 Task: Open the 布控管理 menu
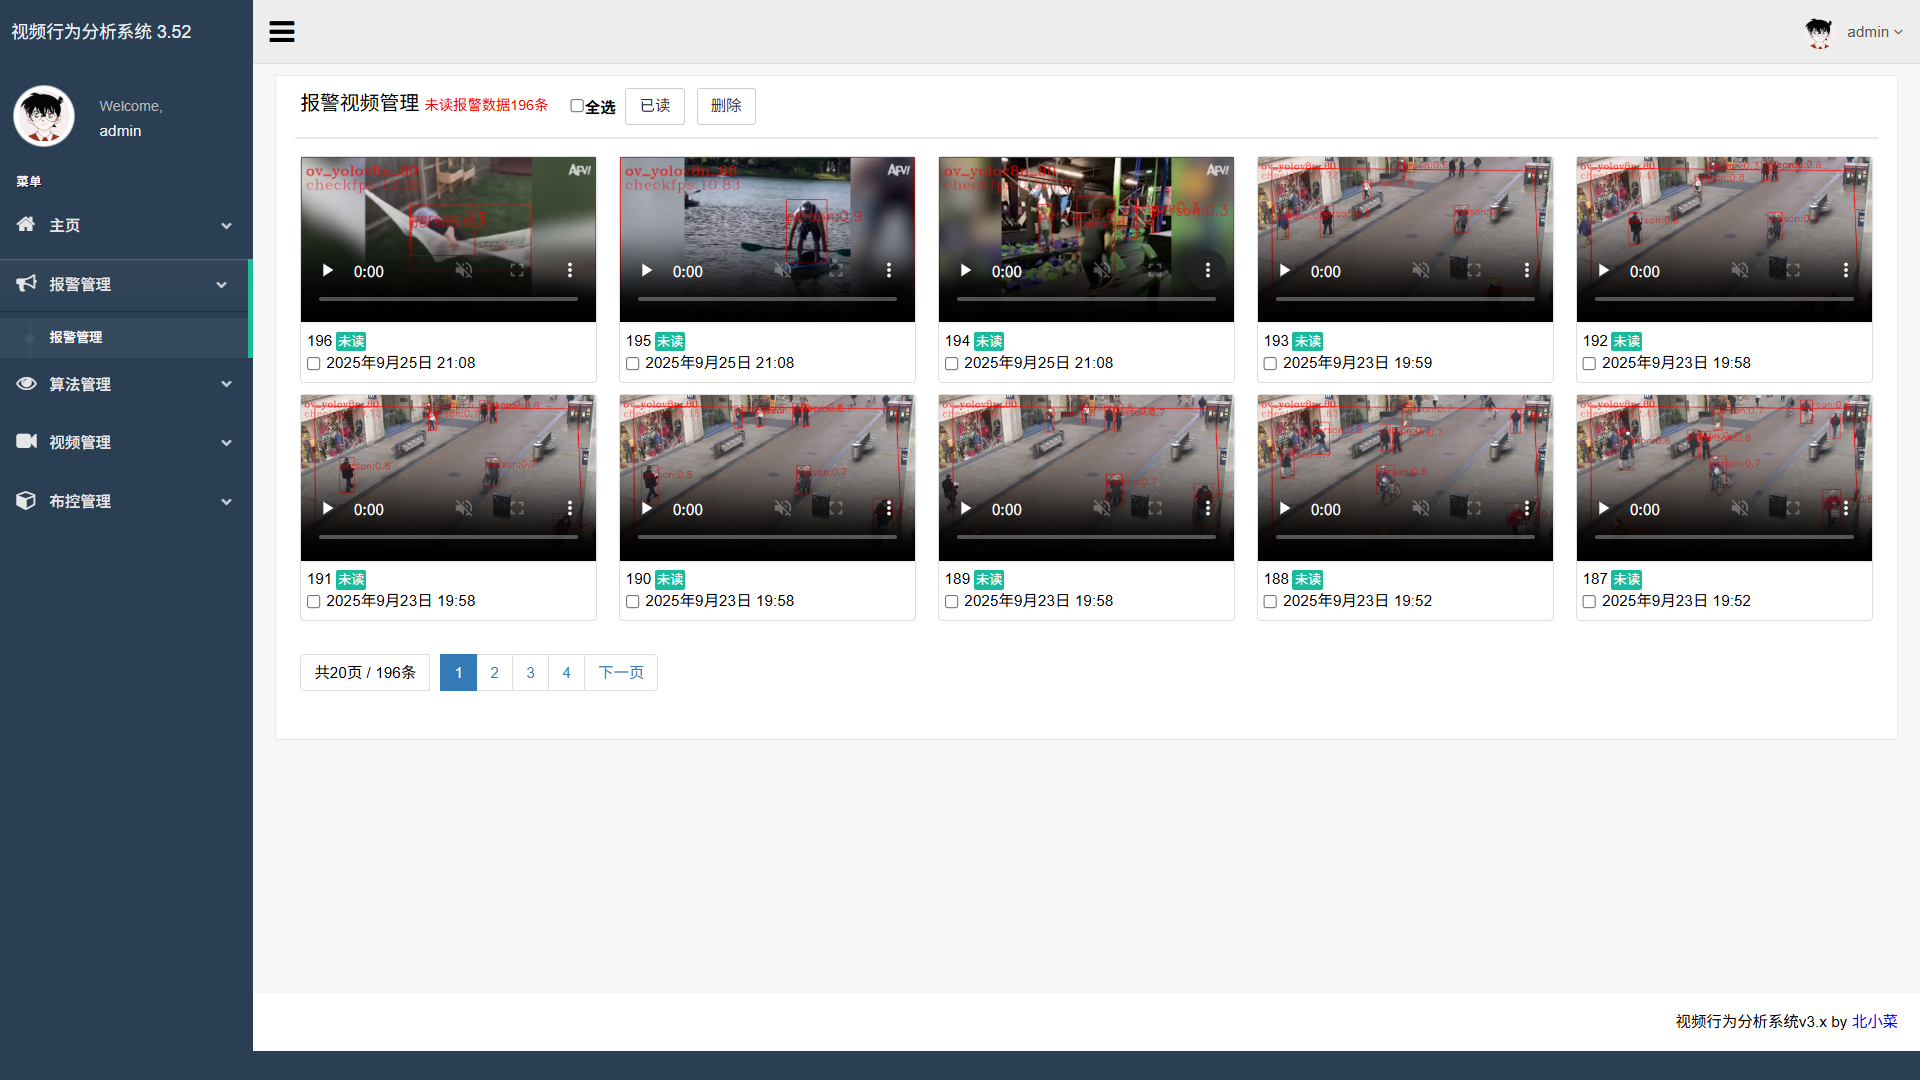coord(80,501)
